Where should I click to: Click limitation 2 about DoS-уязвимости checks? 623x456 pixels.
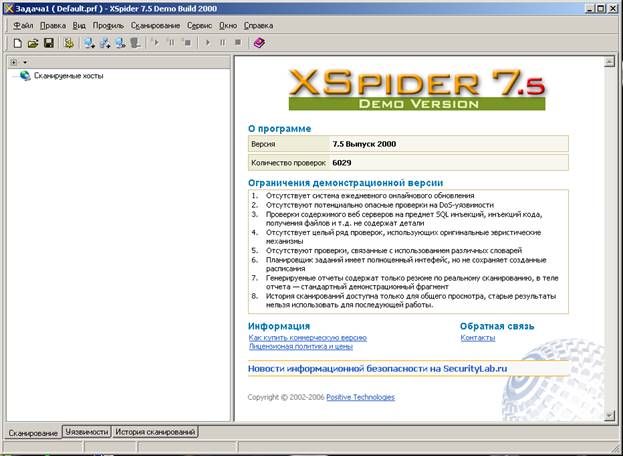(x=380, y=205)
